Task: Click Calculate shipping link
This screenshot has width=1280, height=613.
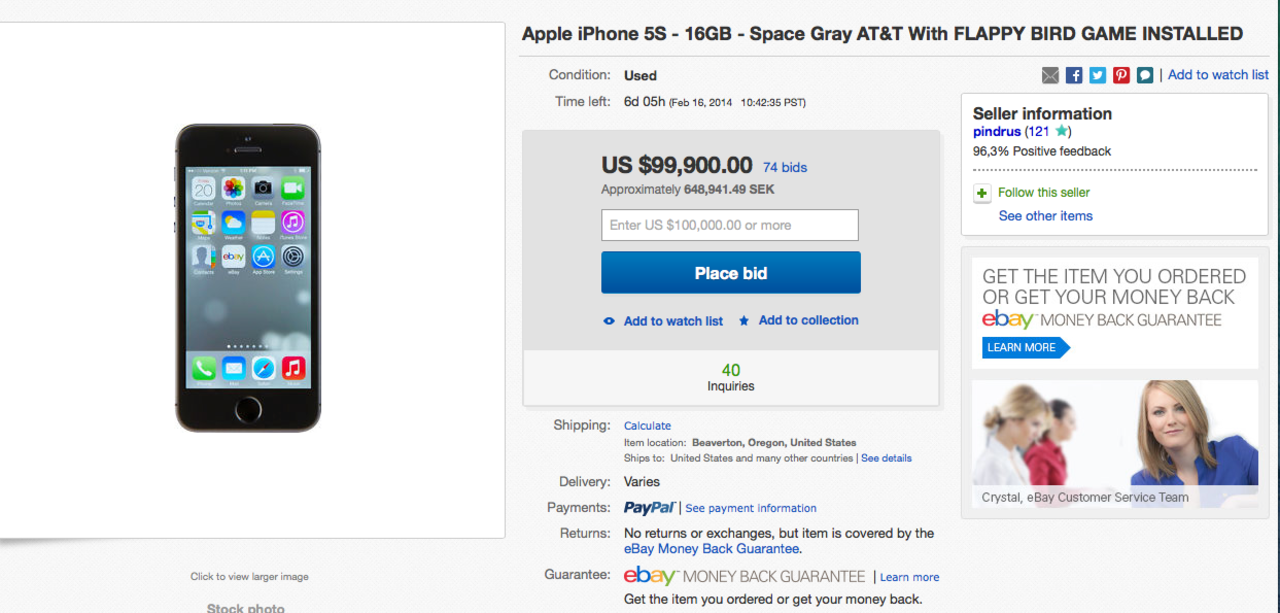Action: click(647, 426)
